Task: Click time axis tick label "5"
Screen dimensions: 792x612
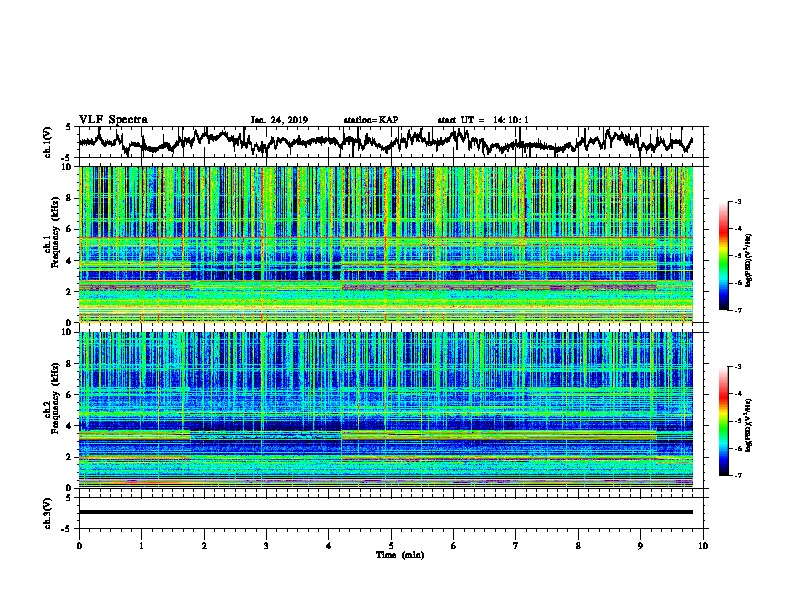Action: (391, 546)
